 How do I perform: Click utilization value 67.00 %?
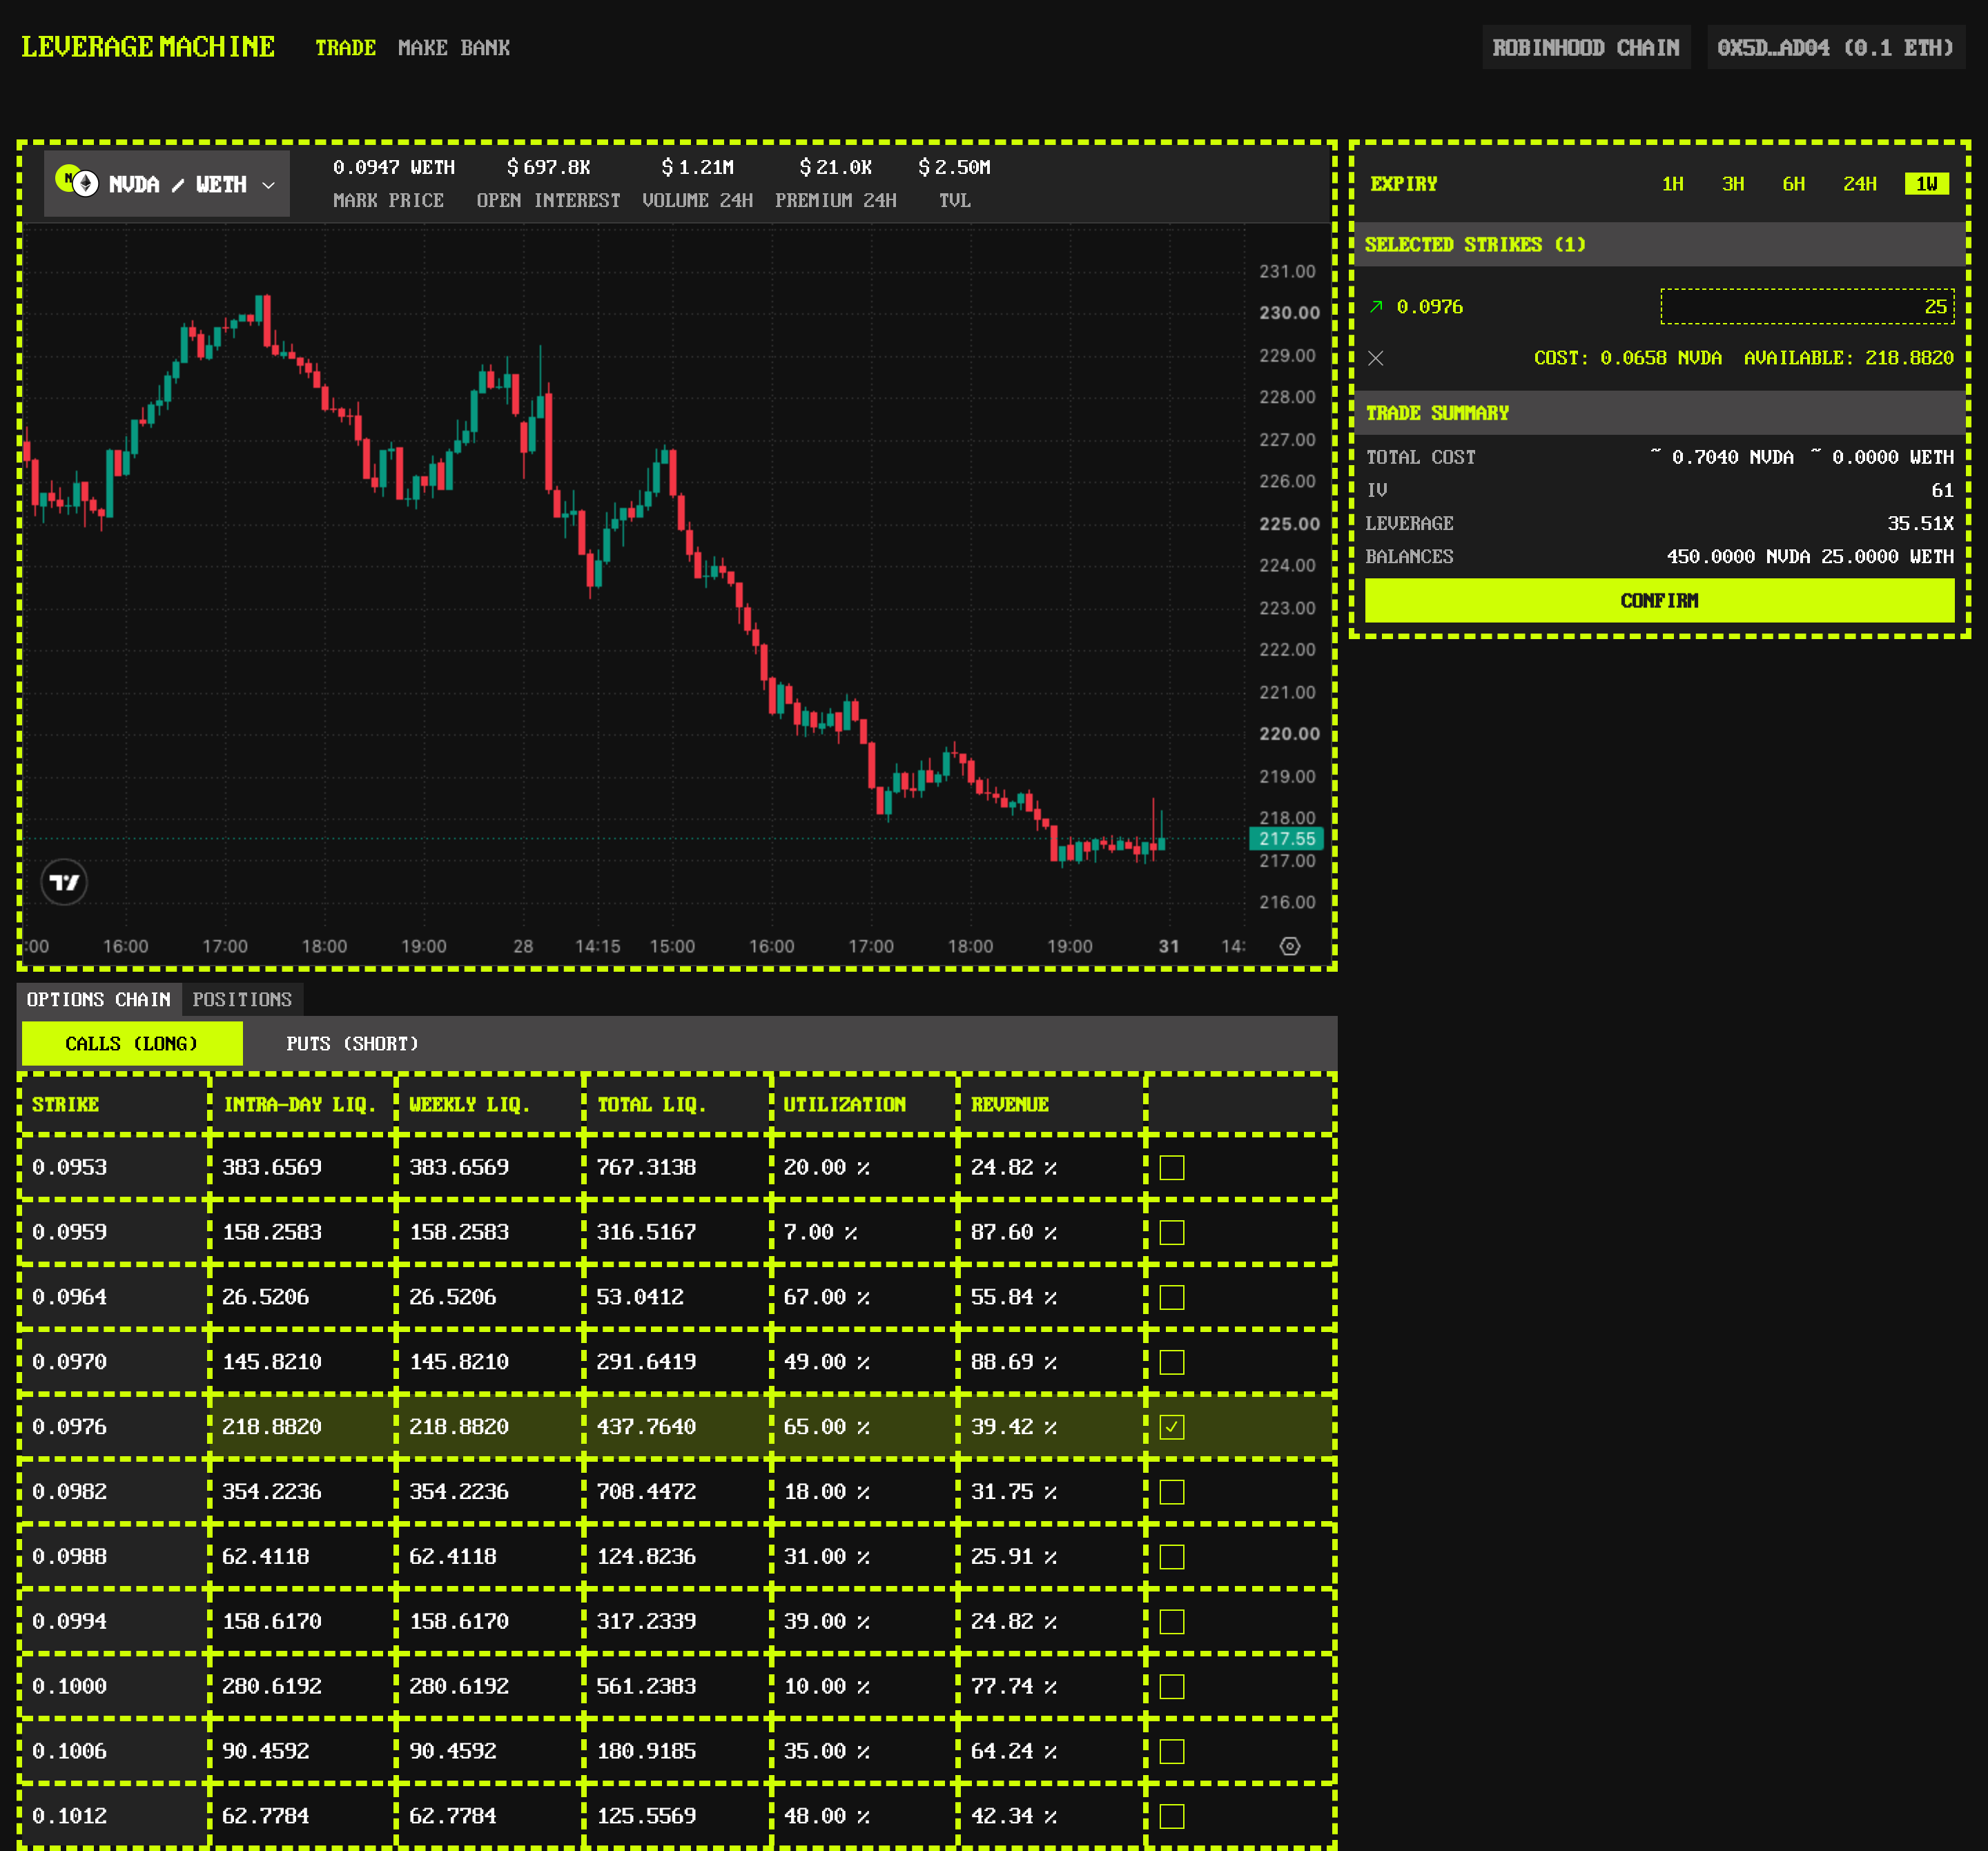[827, 1297]
